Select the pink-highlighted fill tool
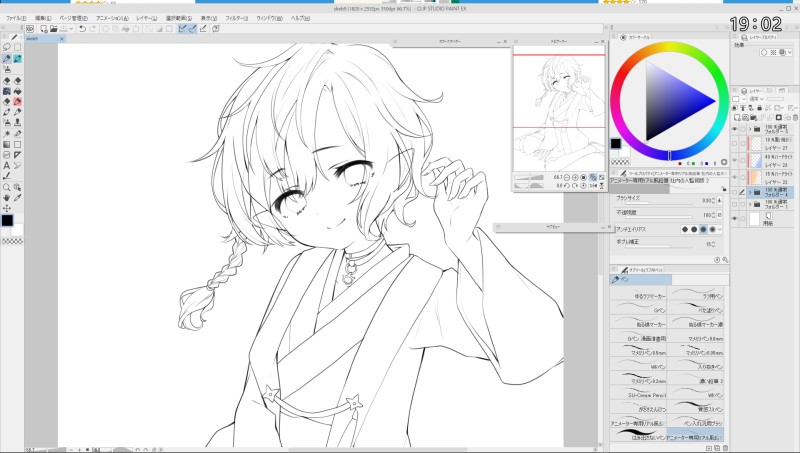Viewport: 800px width, 453px height. pos(17,102)
